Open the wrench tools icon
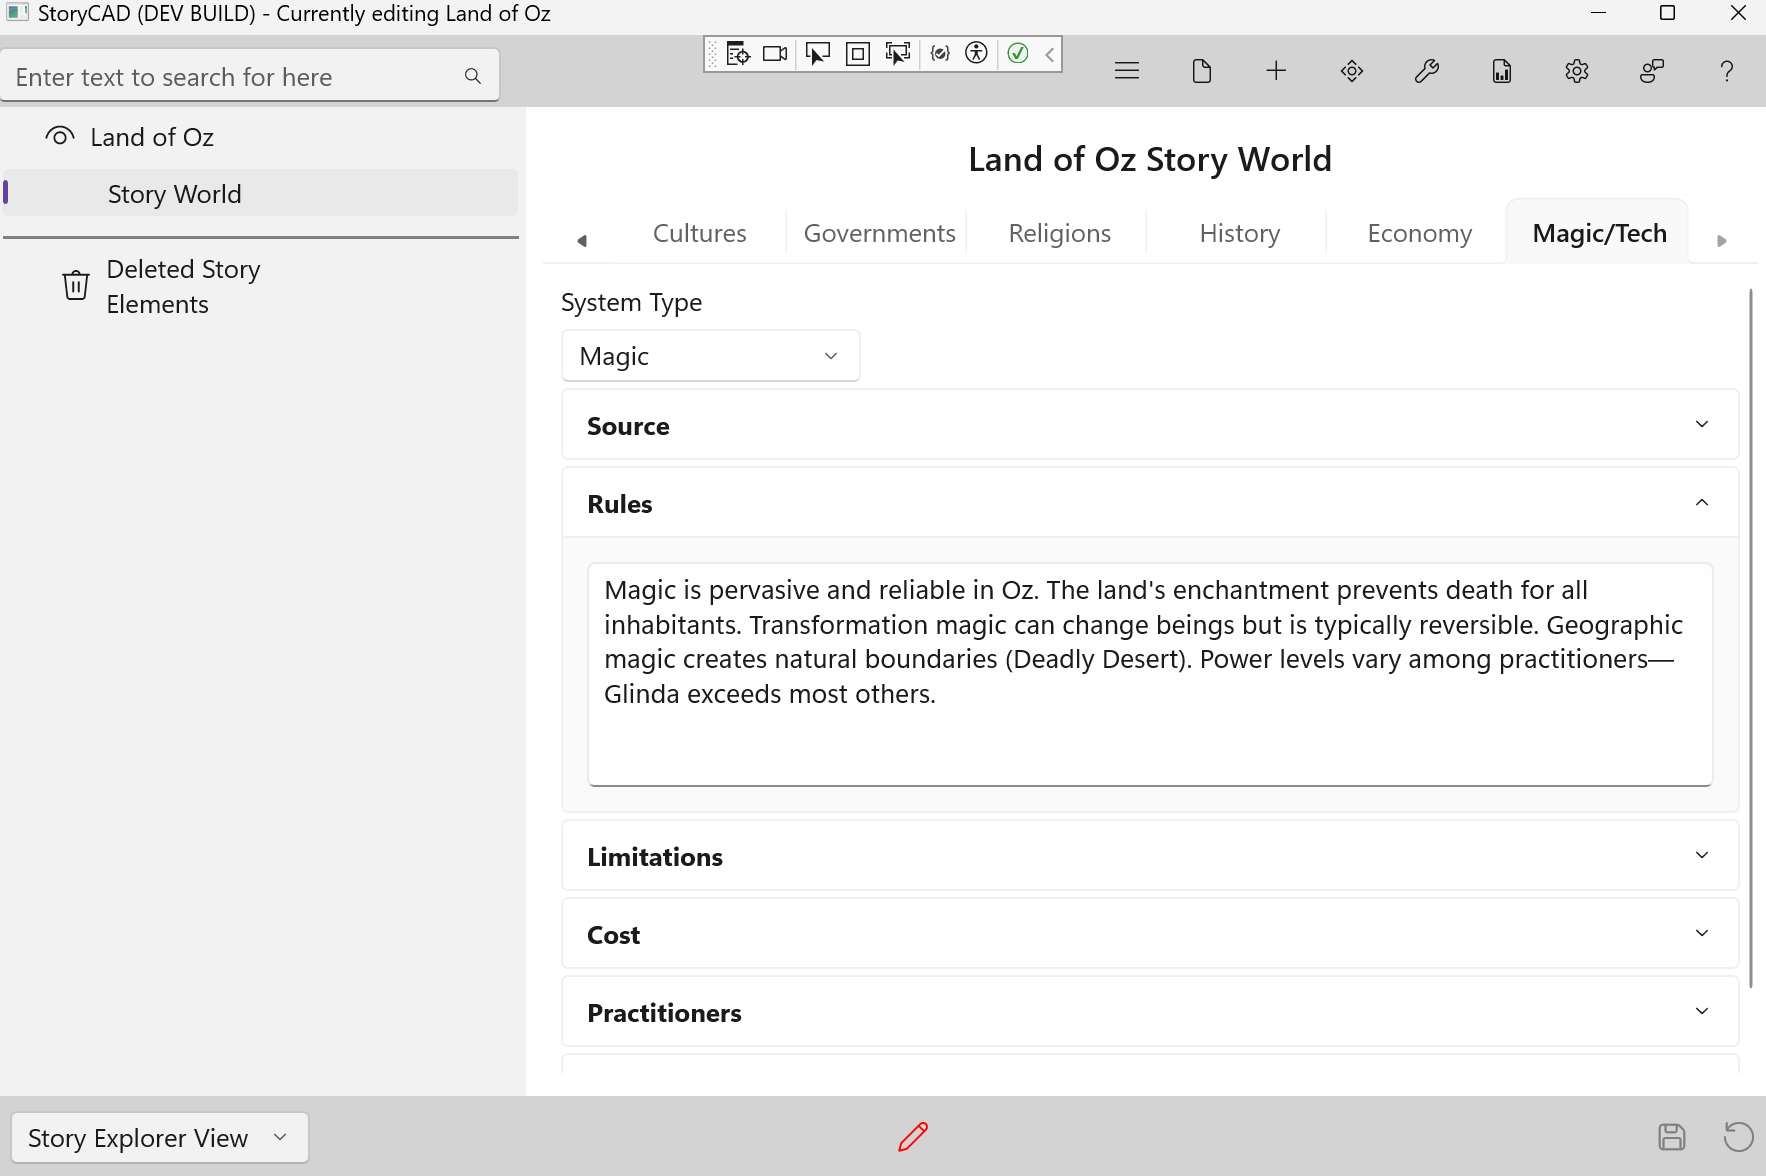Screen dimensions: 1766x1176 [x=1427, y=71]
